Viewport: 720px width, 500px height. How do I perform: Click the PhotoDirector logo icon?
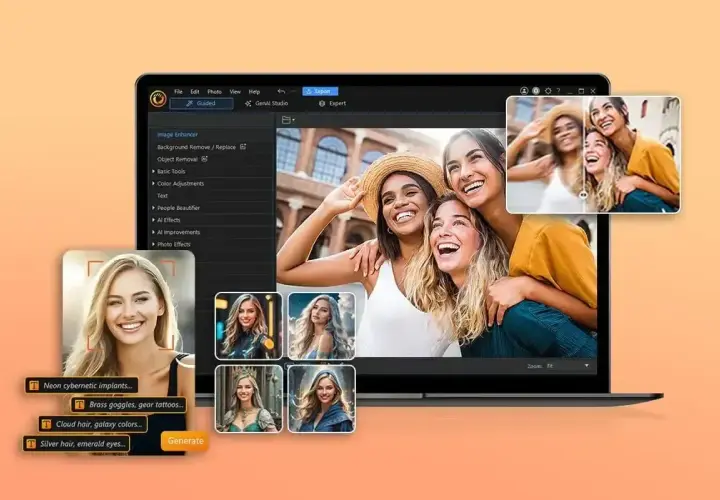coord(158,98)
